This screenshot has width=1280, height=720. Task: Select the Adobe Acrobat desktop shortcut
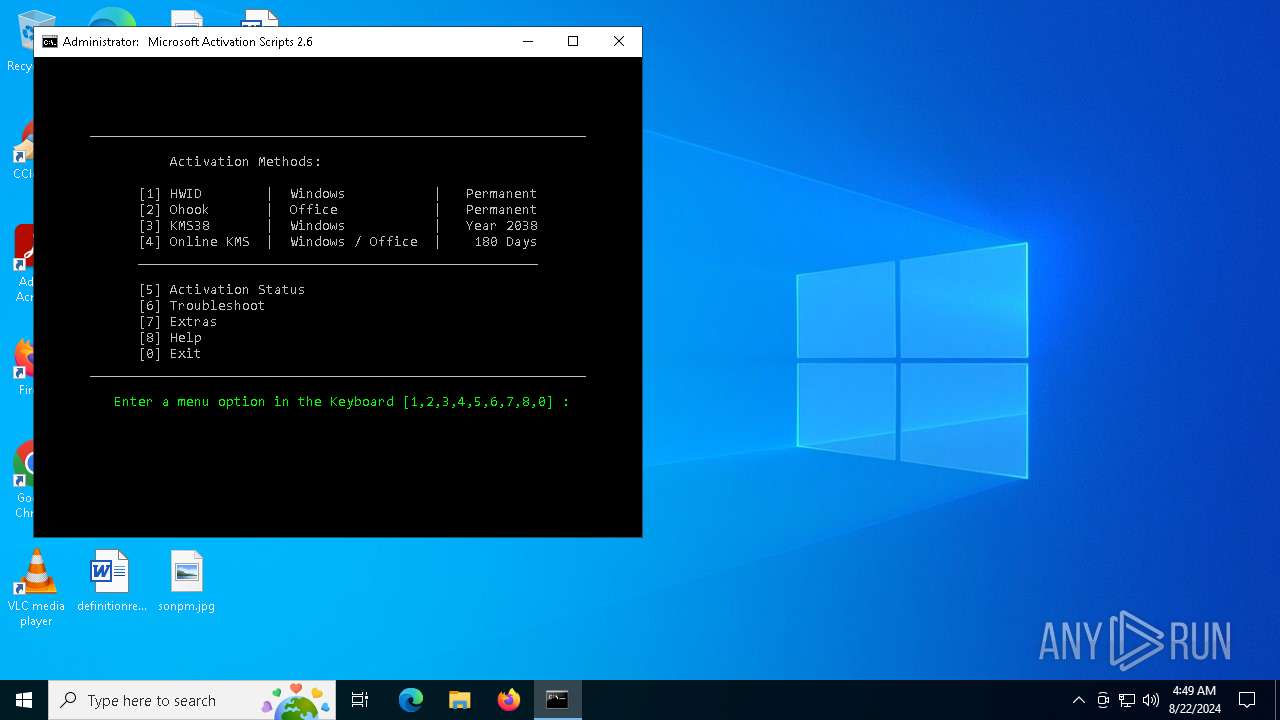pyautogui.click(x=24, y=262)
